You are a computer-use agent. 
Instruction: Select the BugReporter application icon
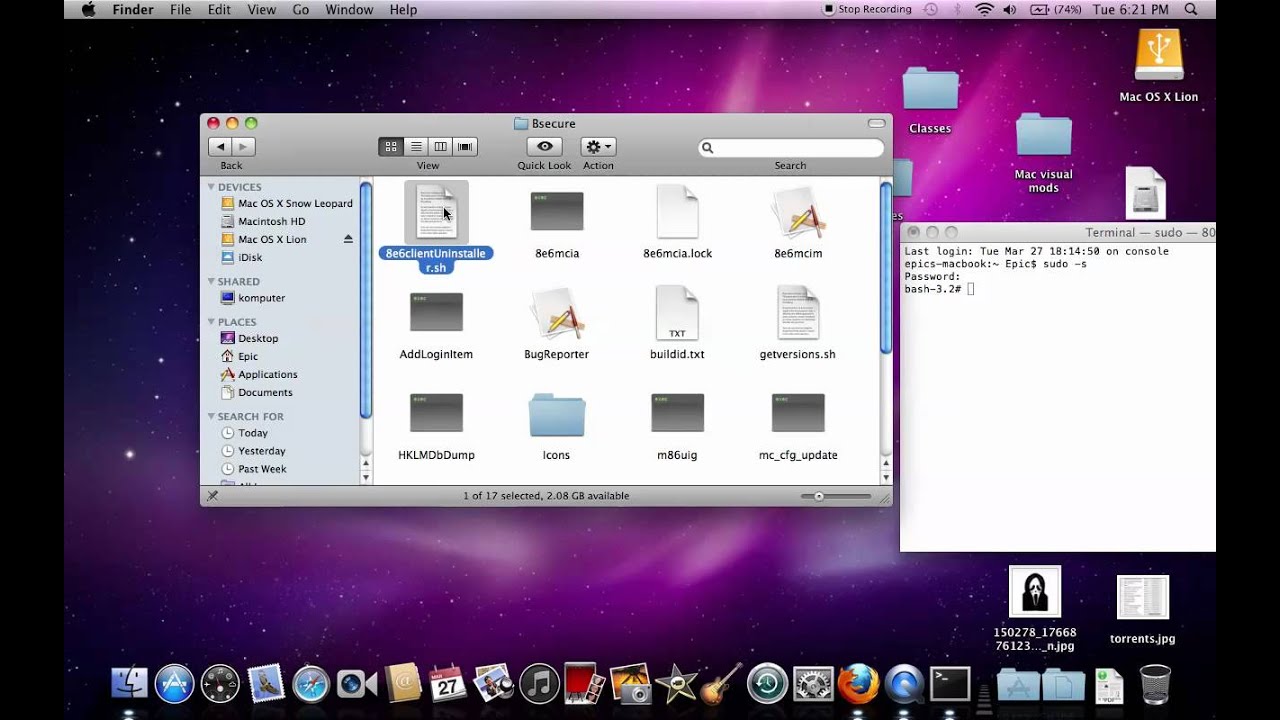556,314
